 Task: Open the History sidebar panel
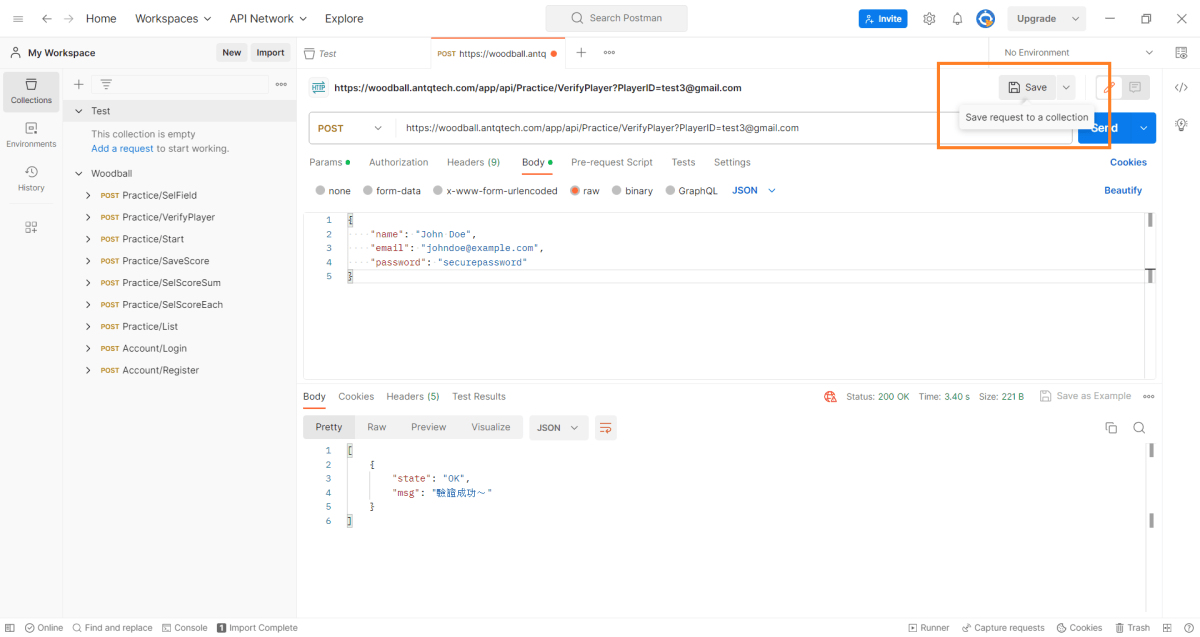click(31, 179)
